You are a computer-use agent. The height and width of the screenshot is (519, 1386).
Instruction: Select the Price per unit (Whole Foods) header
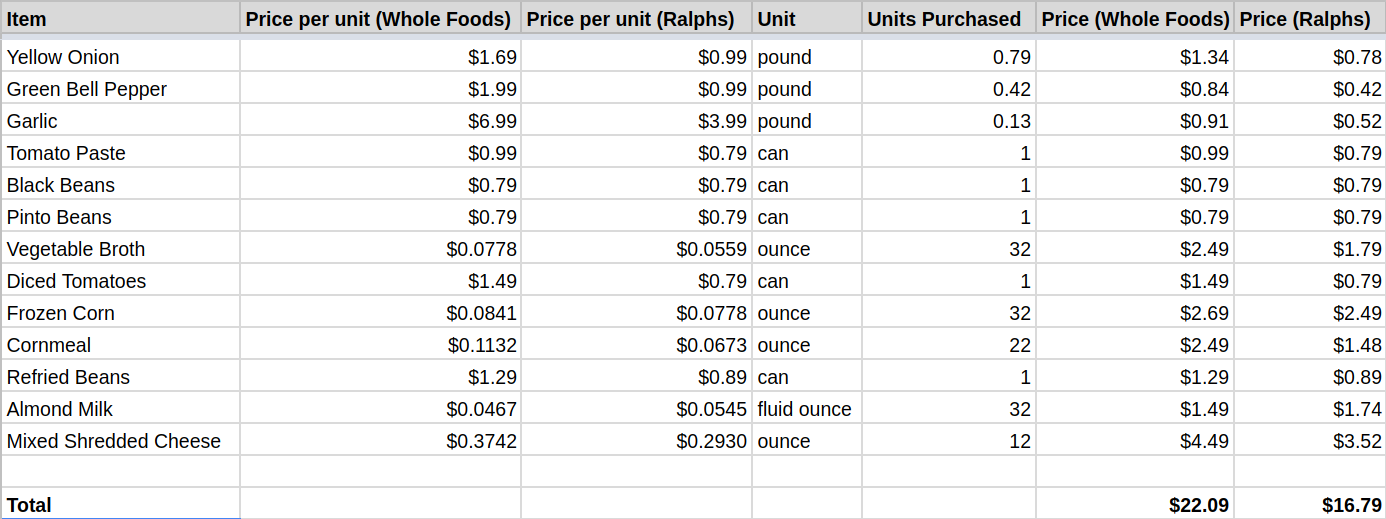(379, 19)
